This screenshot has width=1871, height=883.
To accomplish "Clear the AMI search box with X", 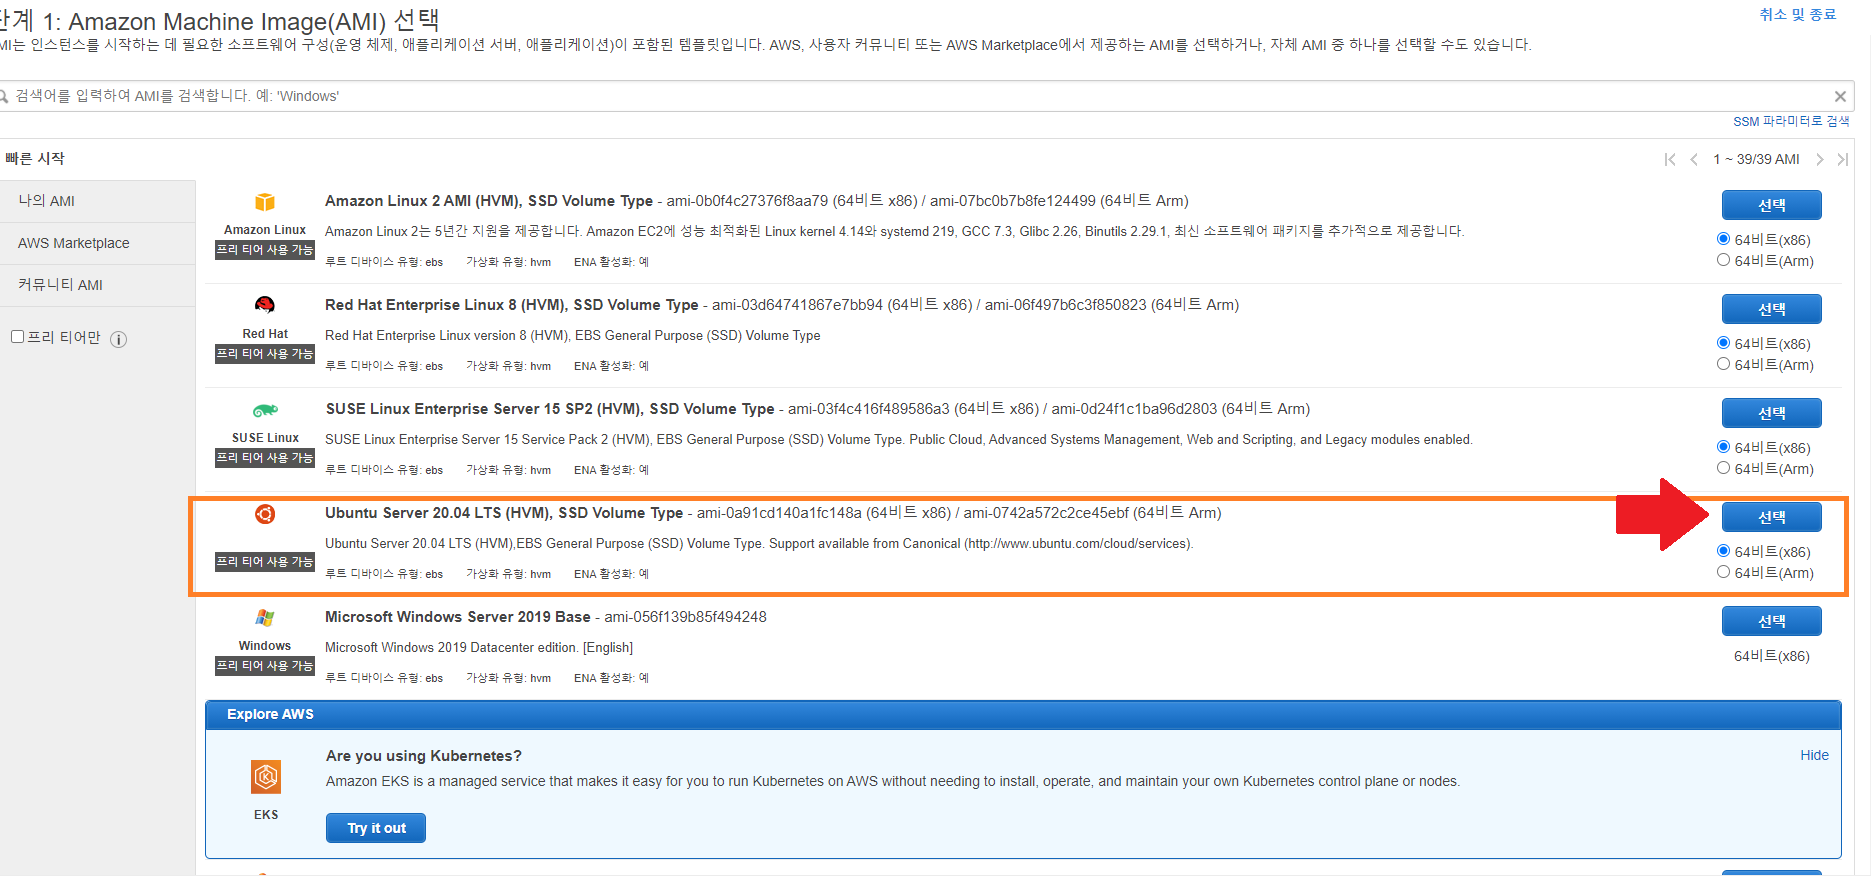I will 1840,97.
